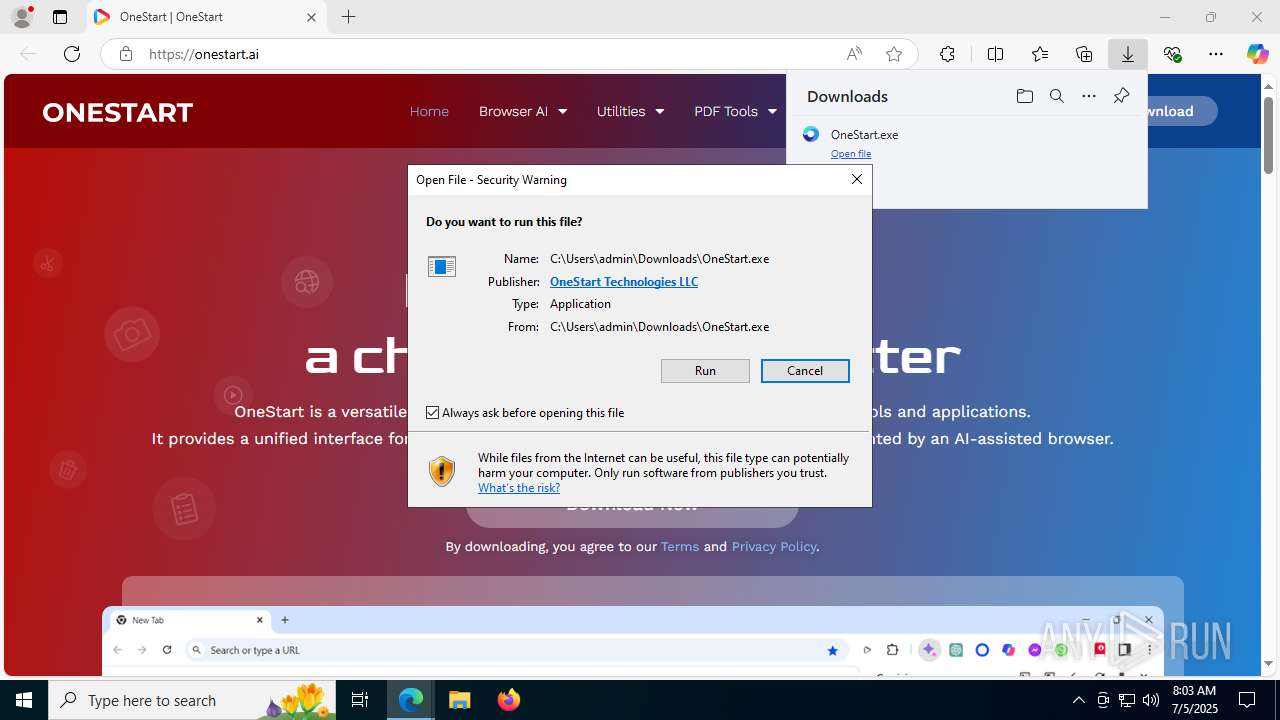Expand the Utilities dropdown menu
The image size is (1280, 720).
click(x=630, y=111)
